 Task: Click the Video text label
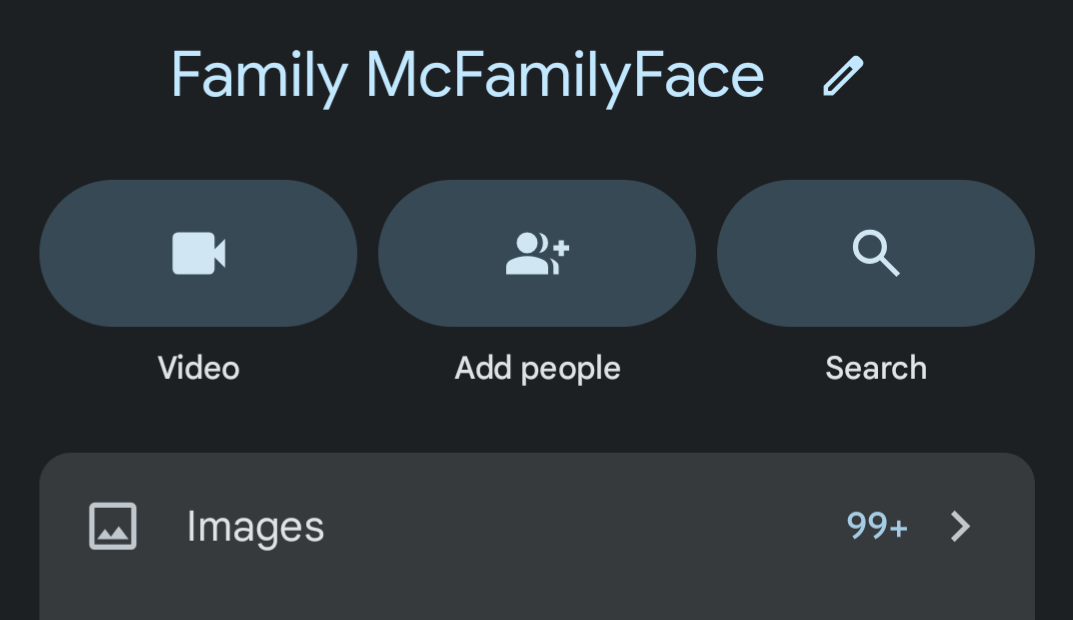point(198,368)
